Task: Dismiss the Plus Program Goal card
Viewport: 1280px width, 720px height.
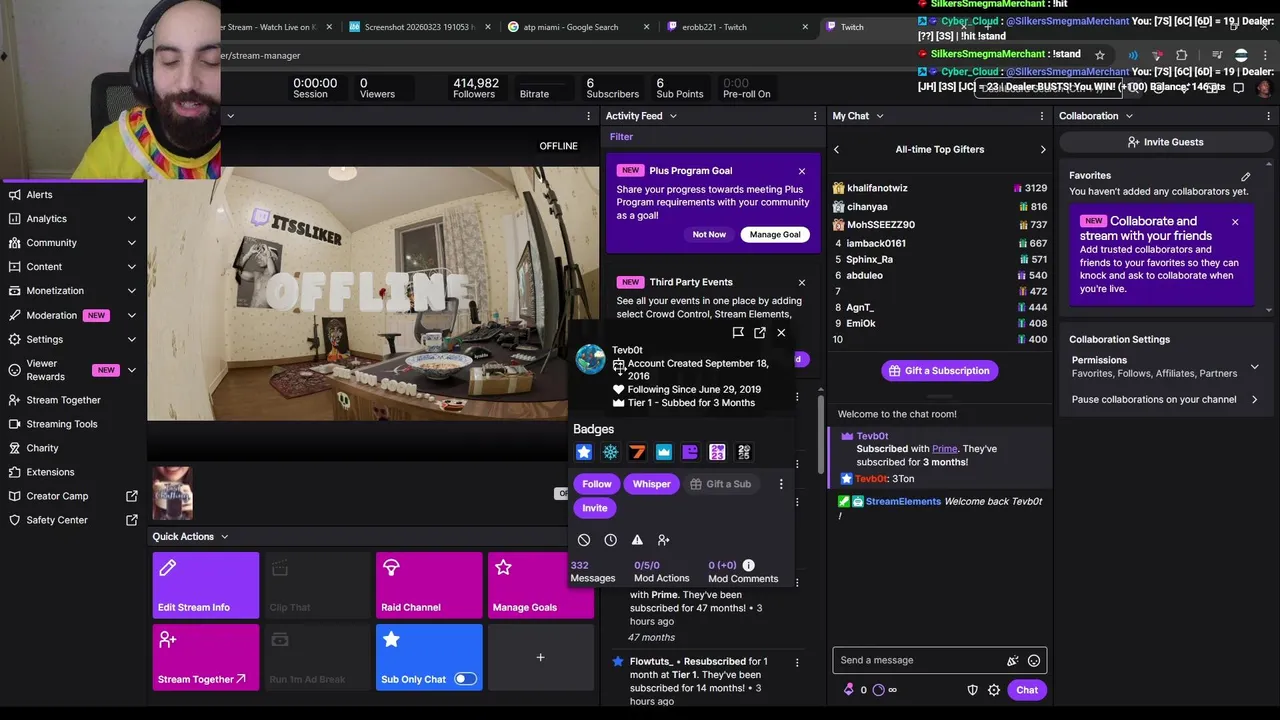Action: [801, 171]
